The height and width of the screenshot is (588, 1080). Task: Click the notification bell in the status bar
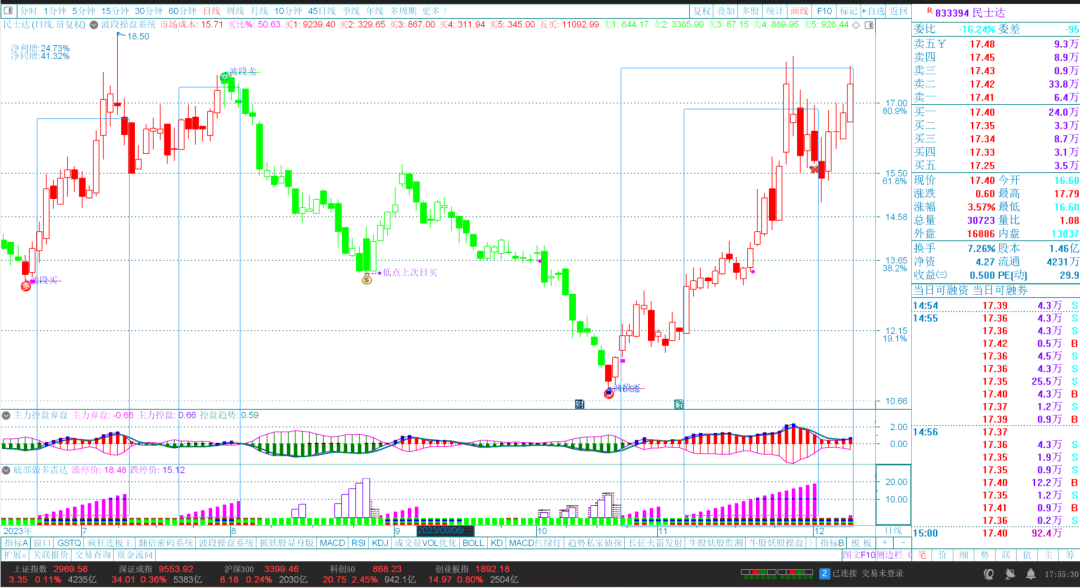point(1031,574)
